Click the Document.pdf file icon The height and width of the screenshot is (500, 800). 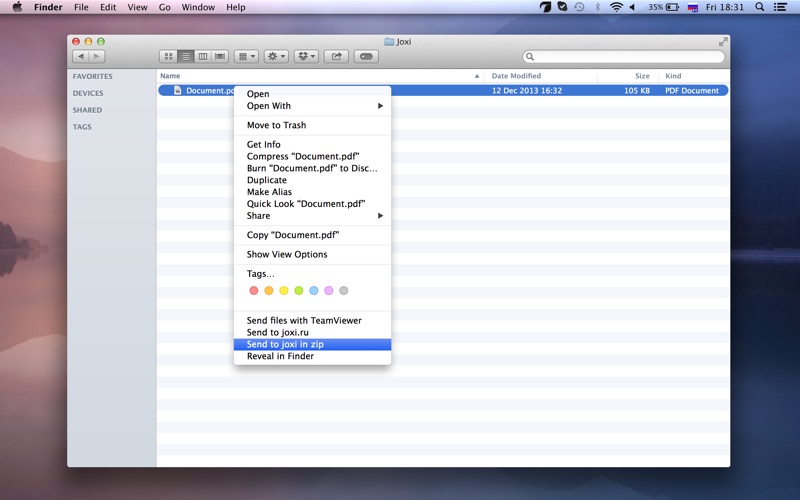click(178, 90)
